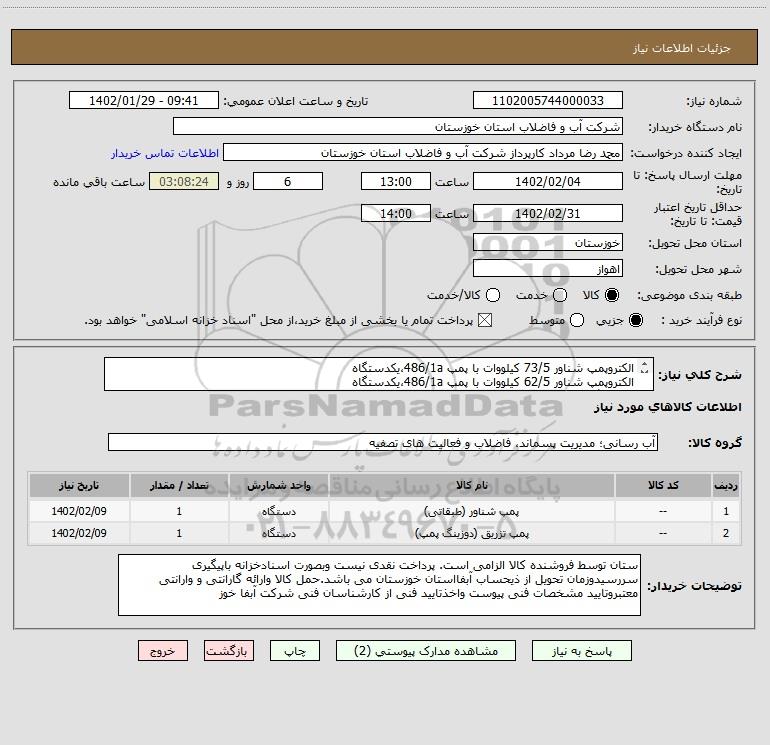Toggle the اسناد خزانه اسلامی payment checkbox
This screenshot has width=770, height=745.
[485, 320]
